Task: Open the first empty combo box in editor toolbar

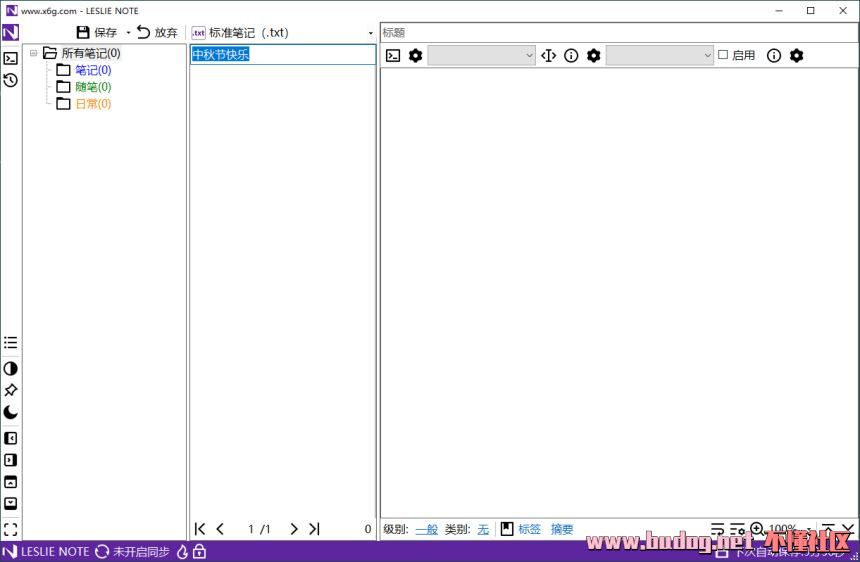Action: (481, 55)
